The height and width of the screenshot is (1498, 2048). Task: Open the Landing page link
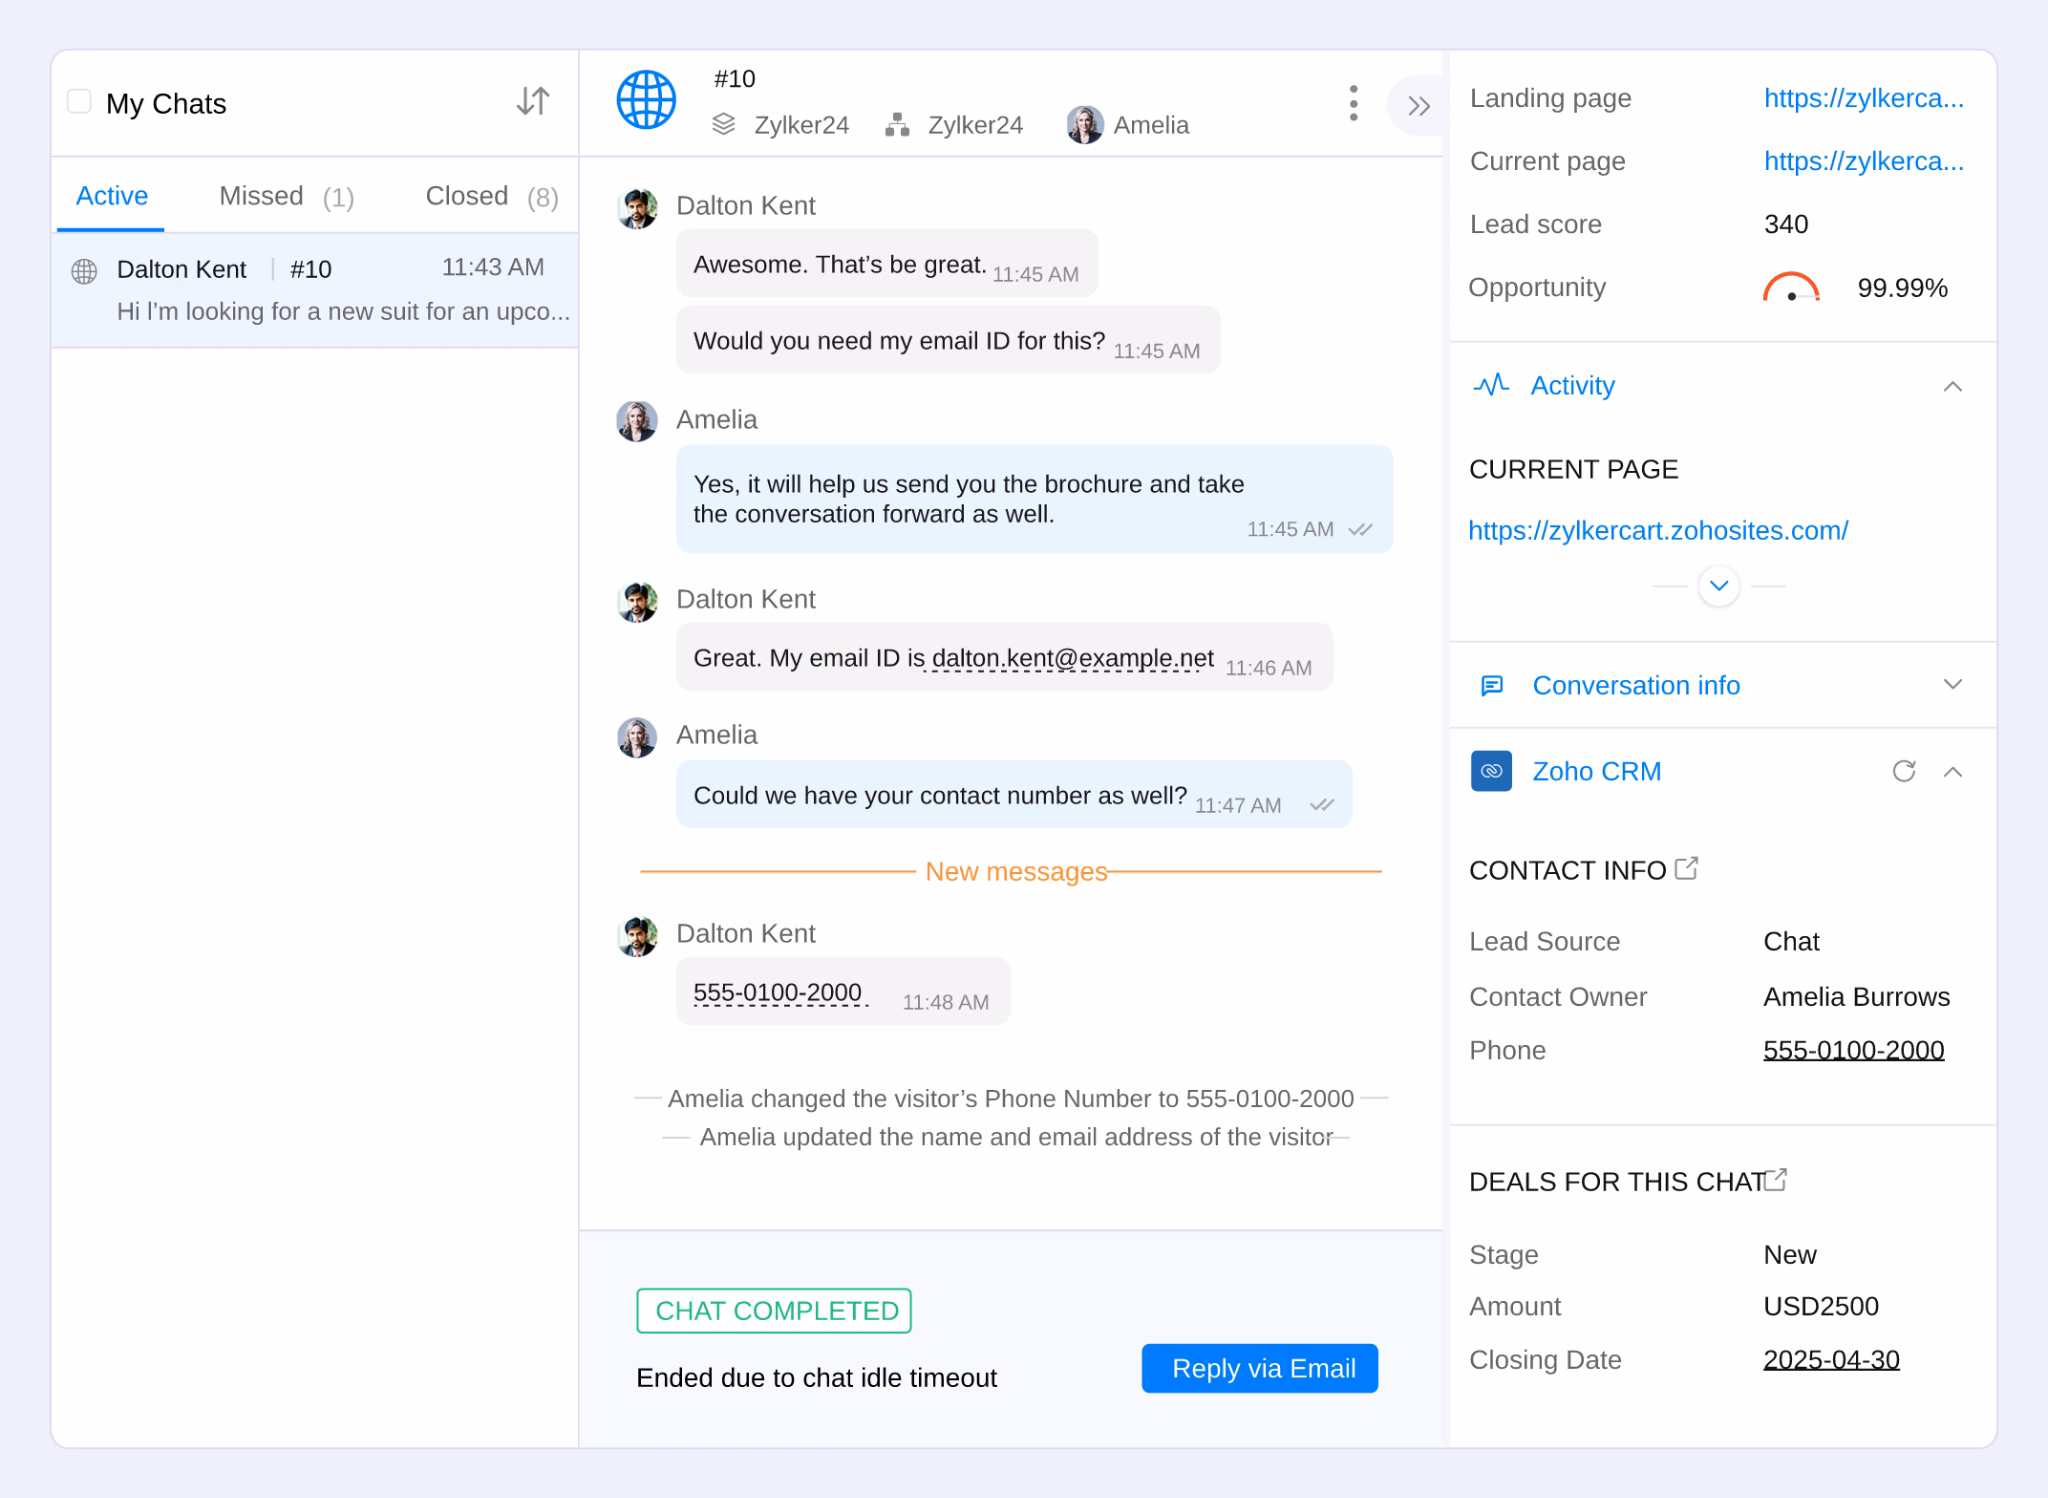(x=1863, y=98)
